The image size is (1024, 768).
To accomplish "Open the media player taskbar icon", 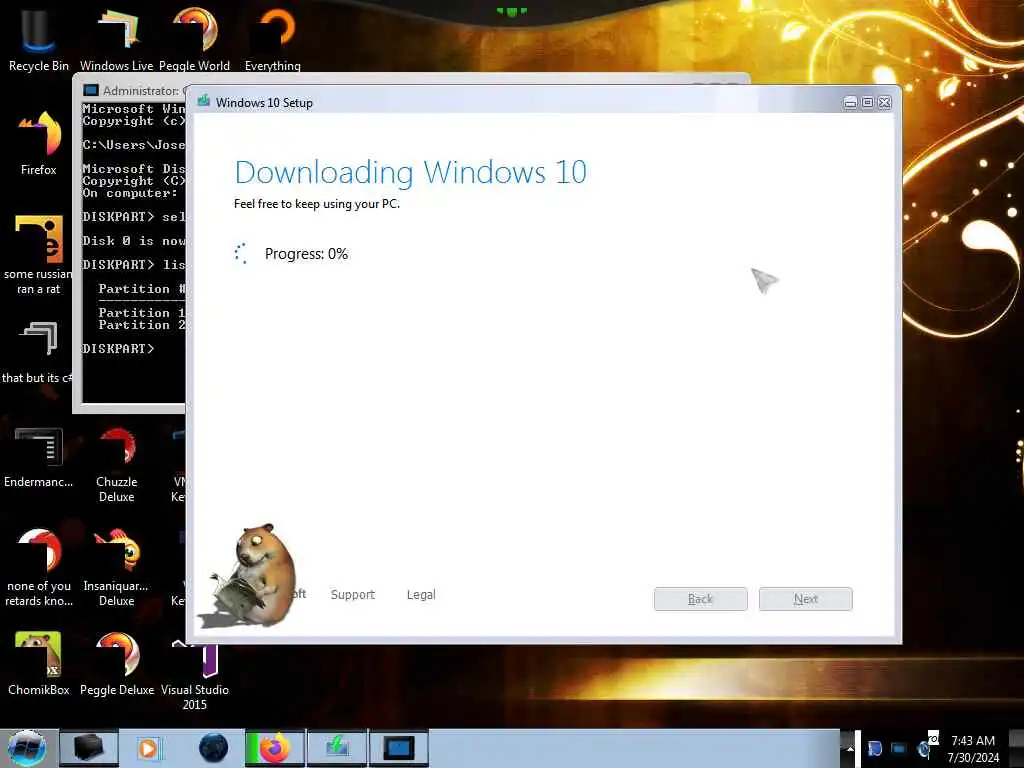I will coord(150,748).
